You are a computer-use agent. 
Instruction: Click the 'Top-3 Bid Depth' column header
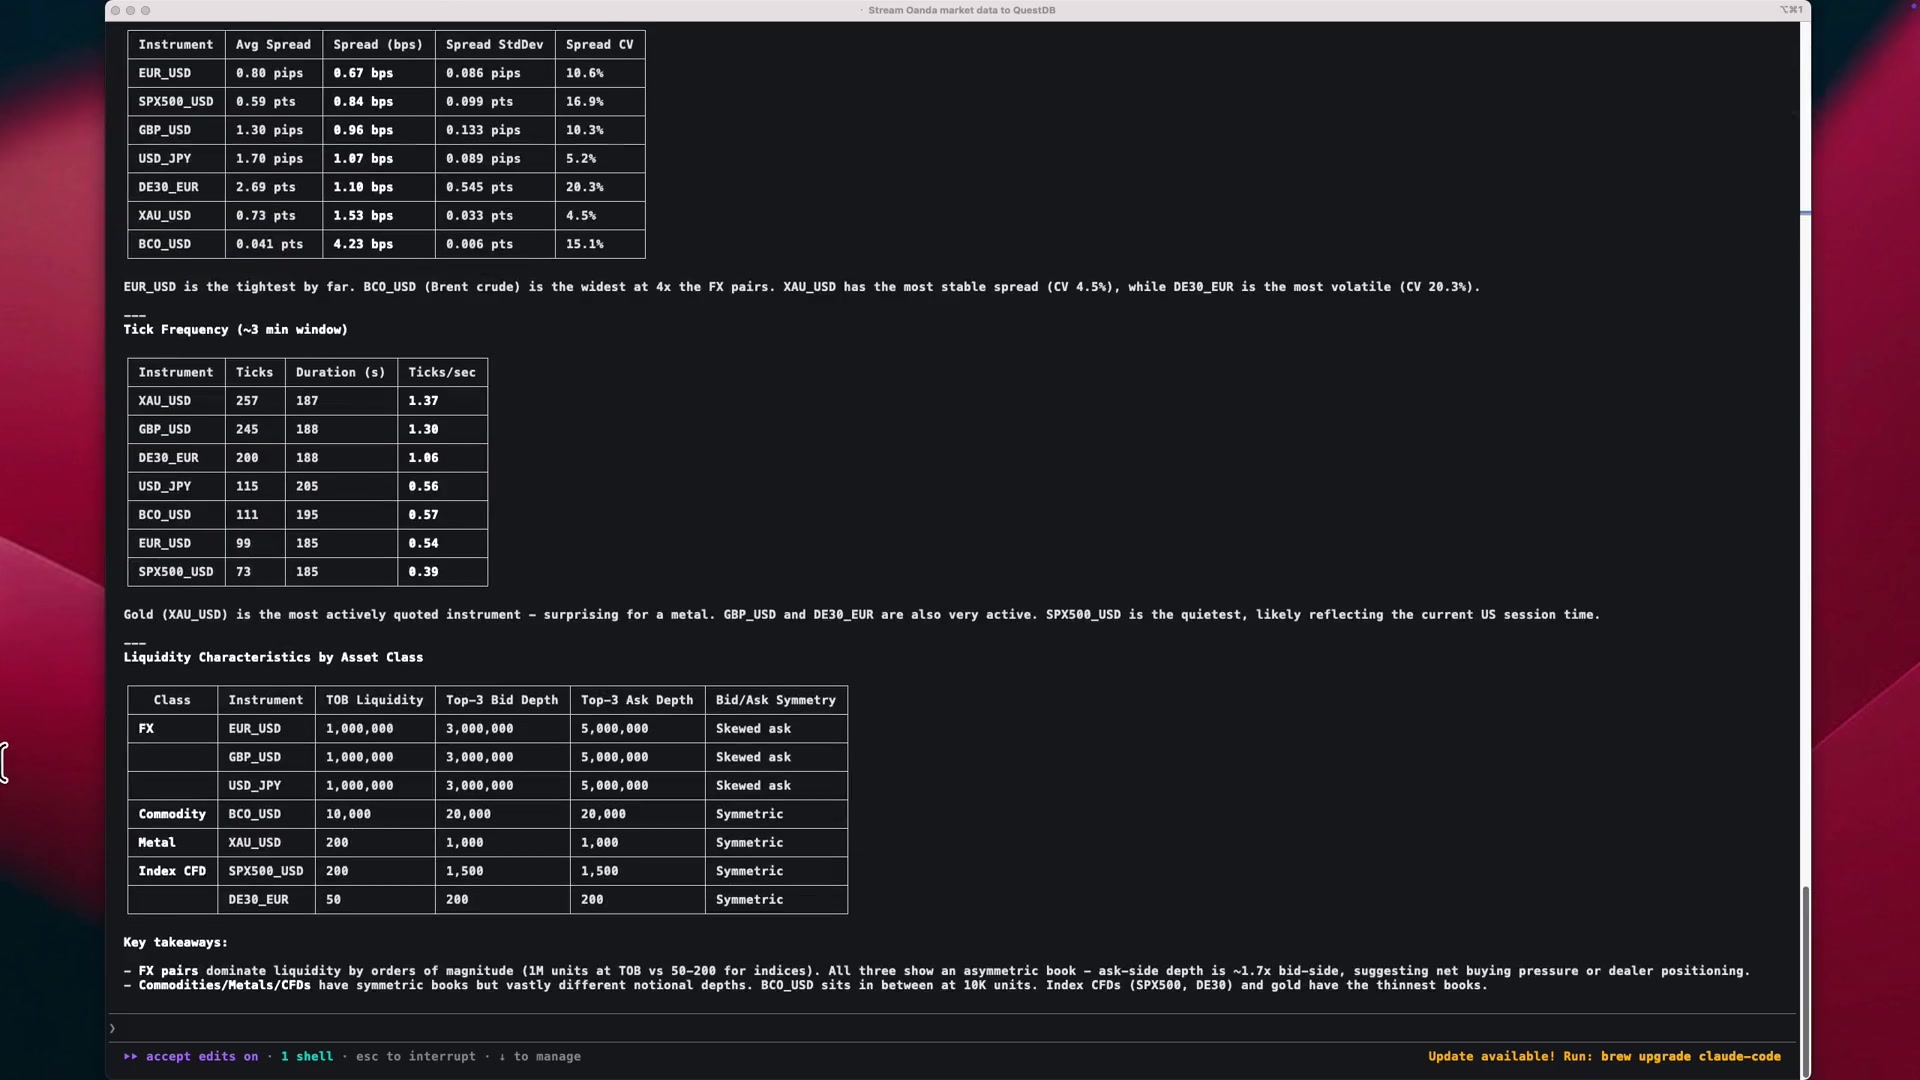[502, 700]
